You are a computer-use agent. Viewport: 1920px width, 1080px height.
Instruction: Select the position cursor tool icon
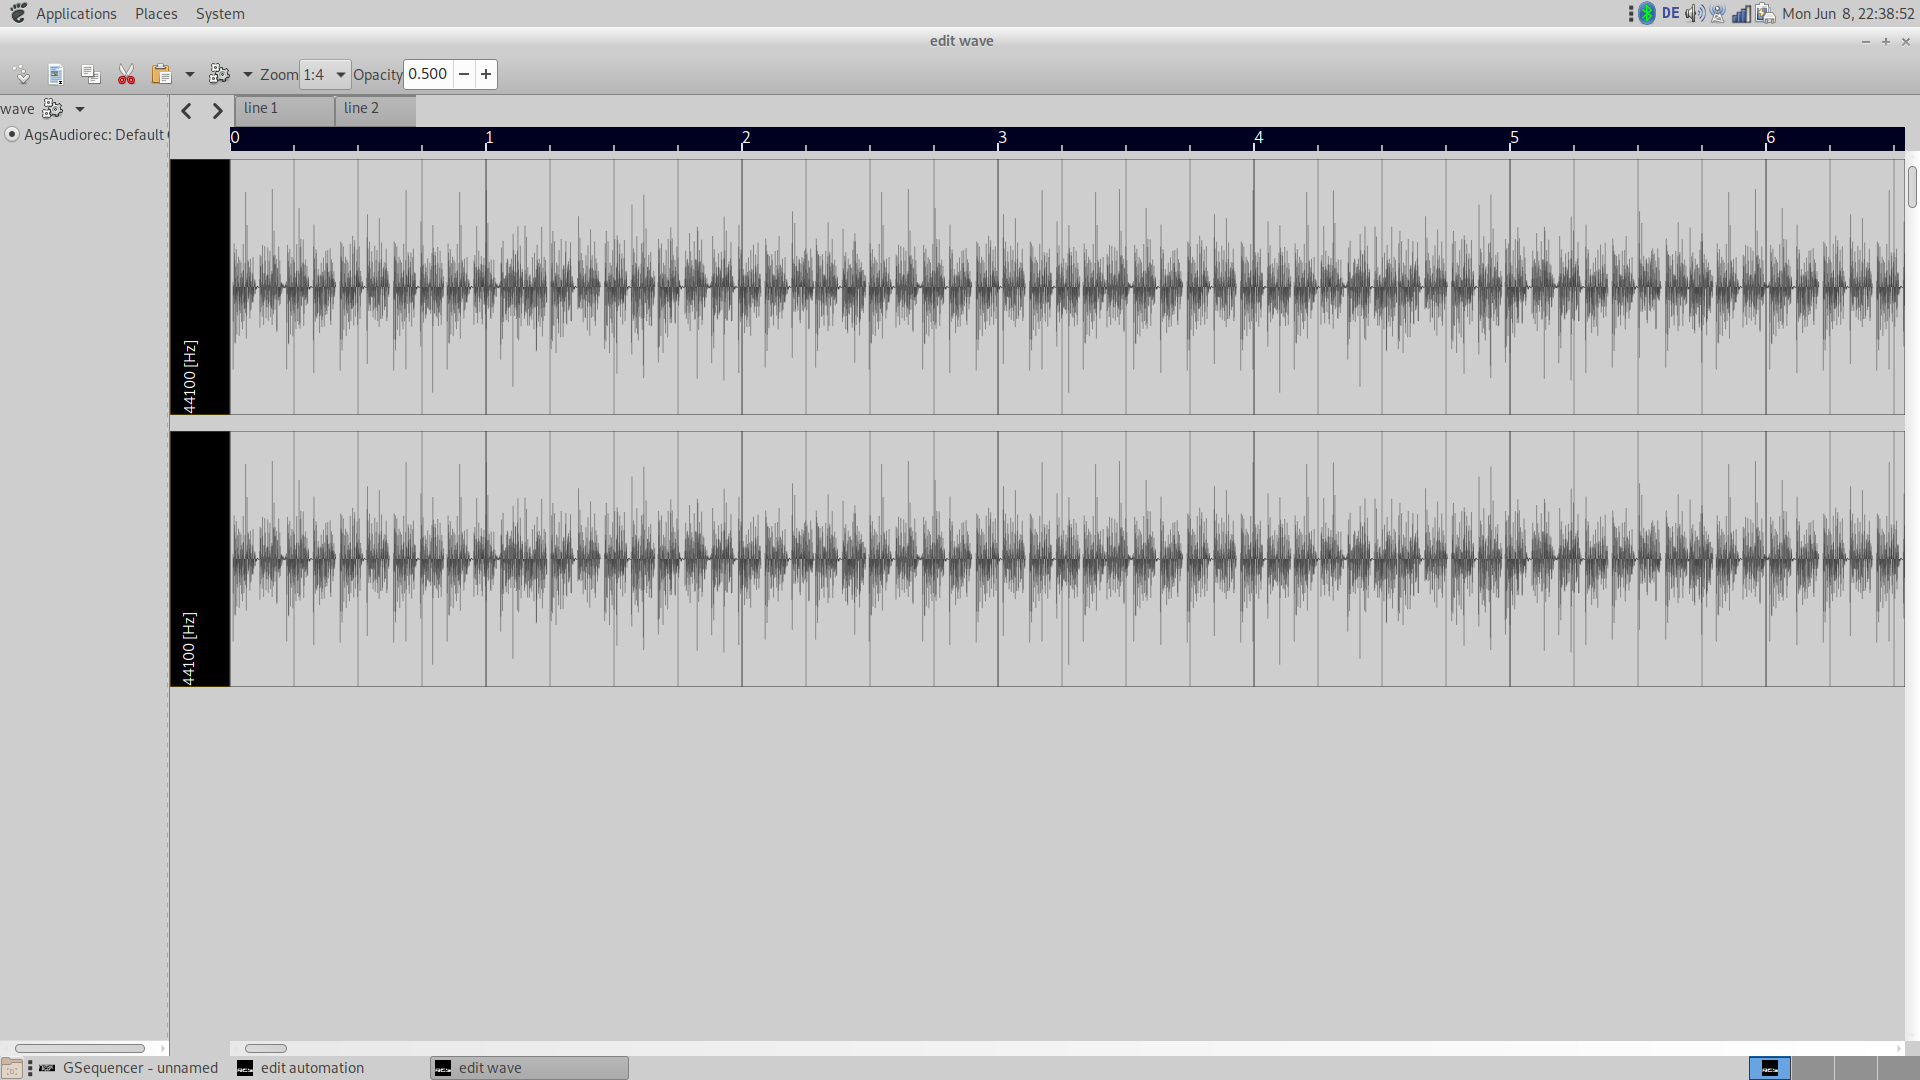pyautogui.click(x=21, y=74)
